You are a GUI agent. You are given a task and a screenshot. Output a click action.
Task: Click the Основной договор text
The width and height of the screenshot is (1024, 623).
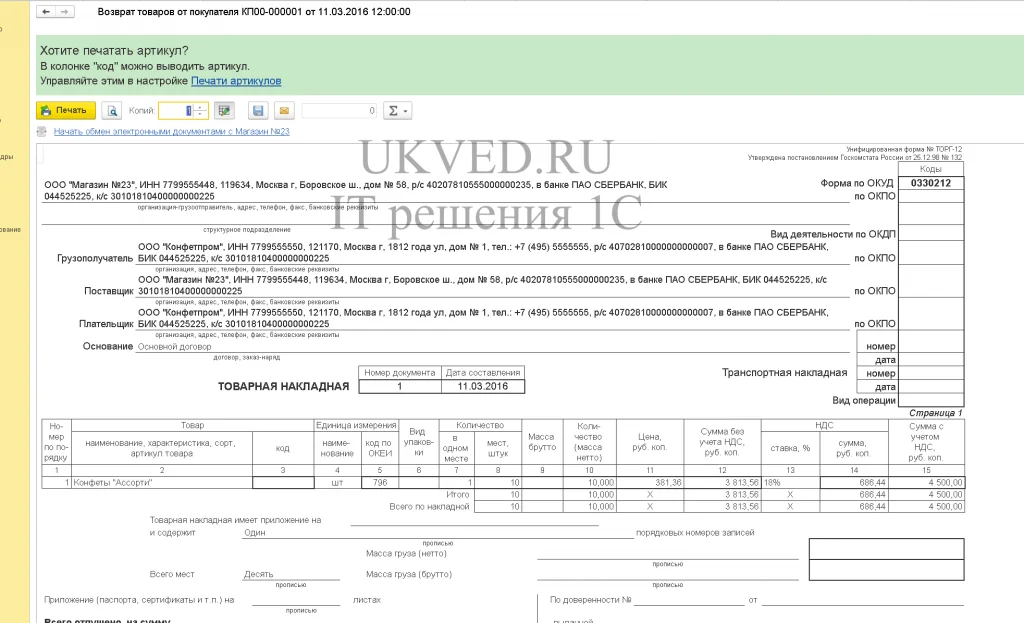pyautogui.click(x=174, y=347)
